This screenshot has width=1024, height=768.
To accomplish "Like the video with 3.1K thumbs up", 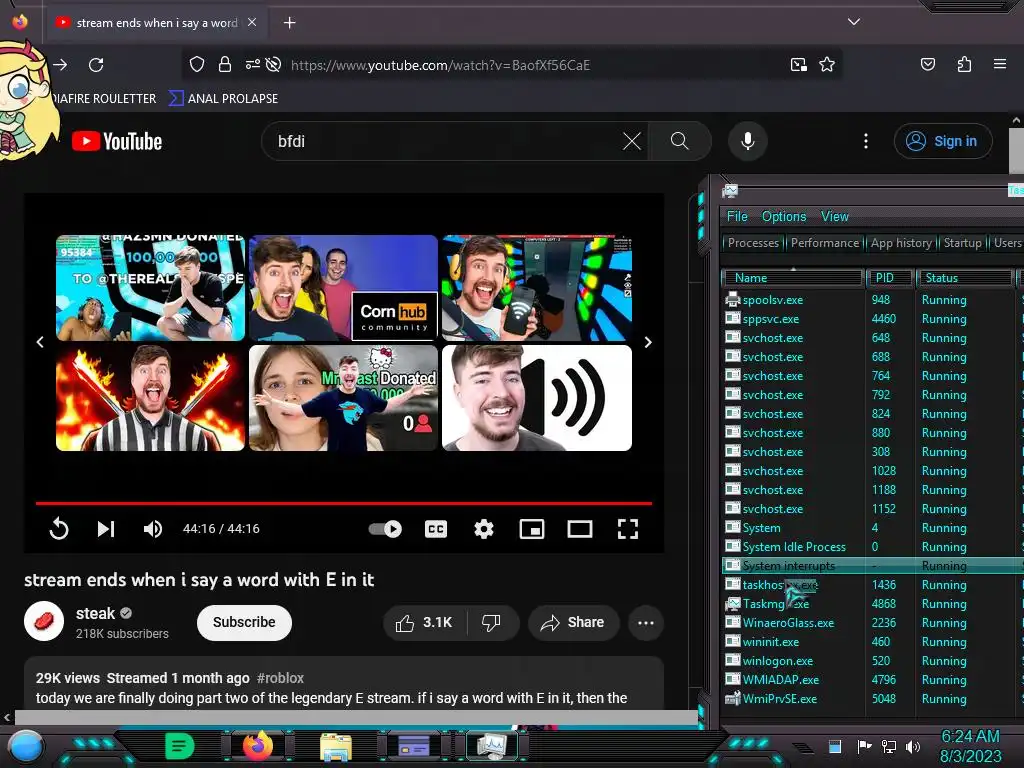I will [424, 622].
